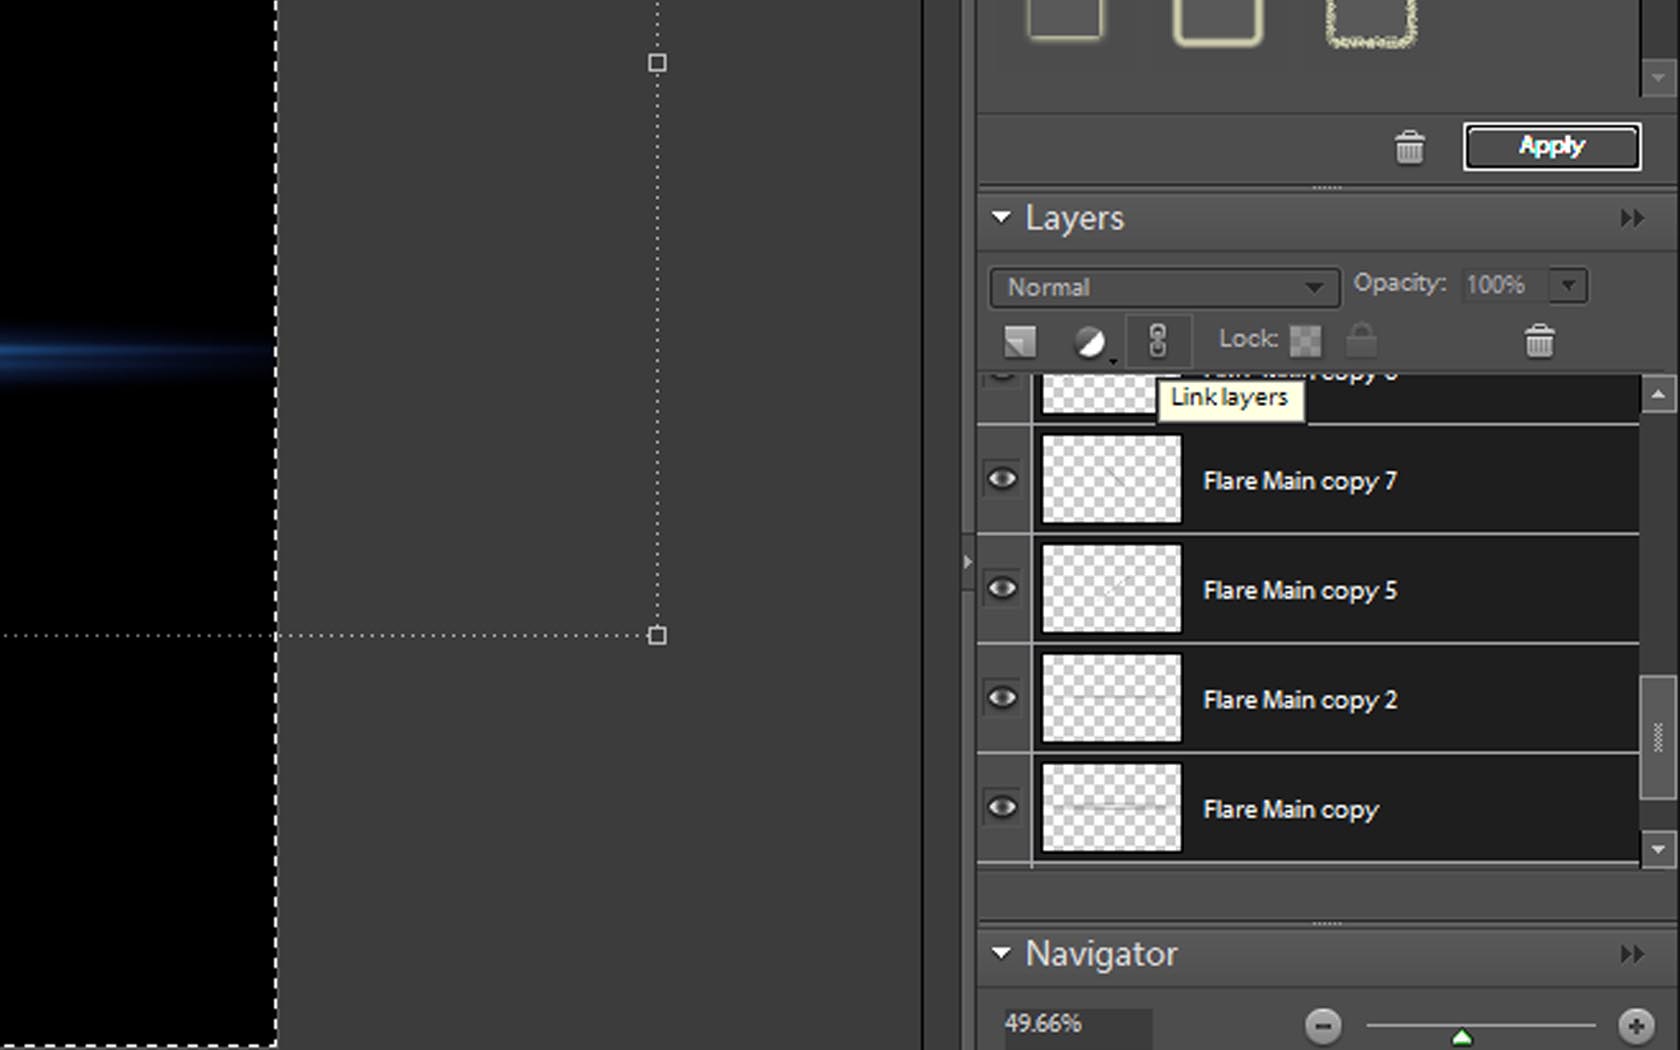Toggle the Lock all padlock icon
This screenshot has width=1680, height=1050.
click(x=1361, y=340)
